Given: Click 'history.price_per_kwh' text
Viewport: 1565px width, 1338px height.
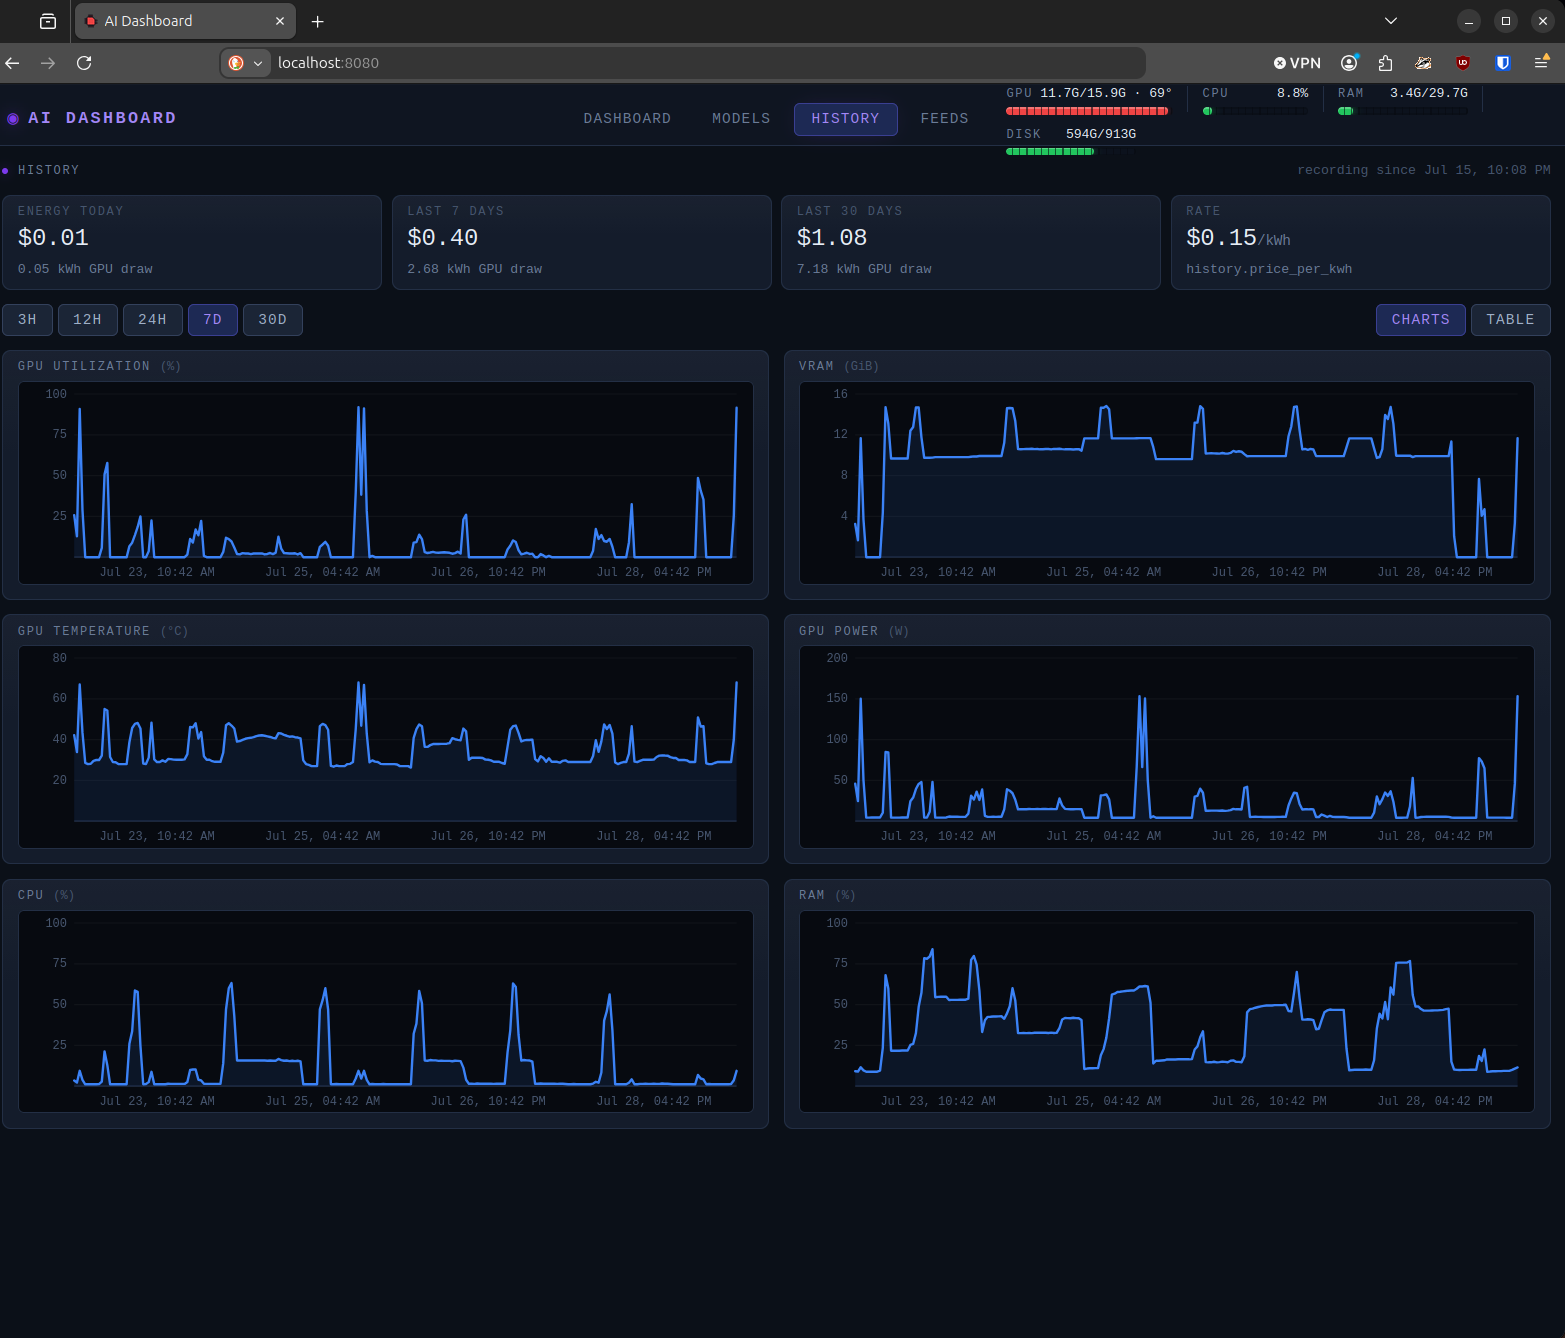Looking at the screenshot, I should (x=1269, y=269).
